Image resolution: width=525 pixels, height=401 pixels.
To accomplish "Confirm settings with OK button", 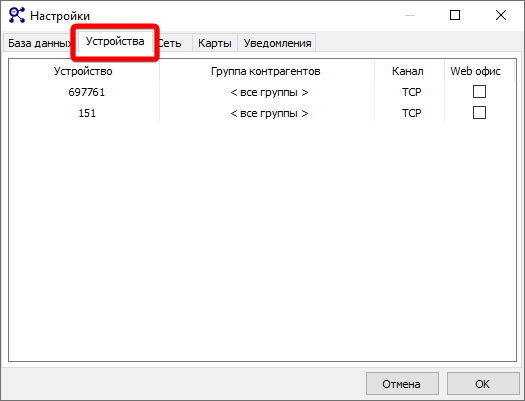I will tap(483, 384).
